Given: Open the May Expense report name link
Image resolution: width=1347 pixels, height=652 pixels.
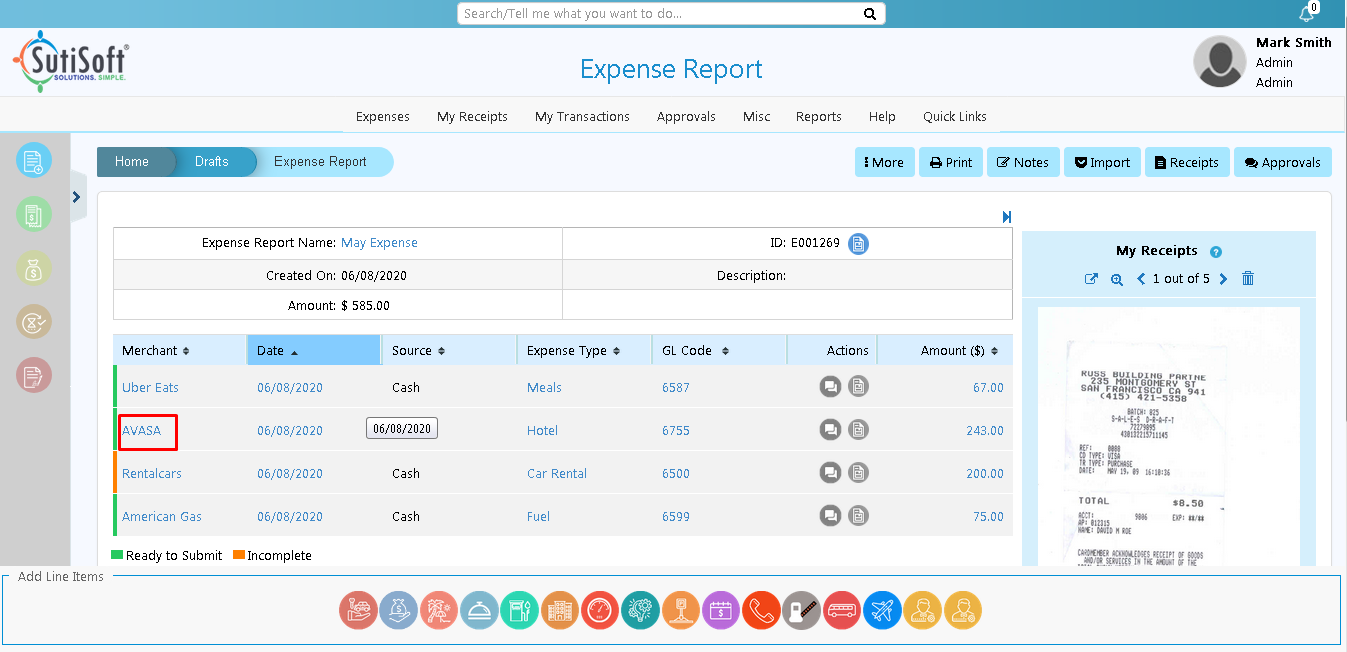Looking at the screenshot, I should tap(379, 243).
